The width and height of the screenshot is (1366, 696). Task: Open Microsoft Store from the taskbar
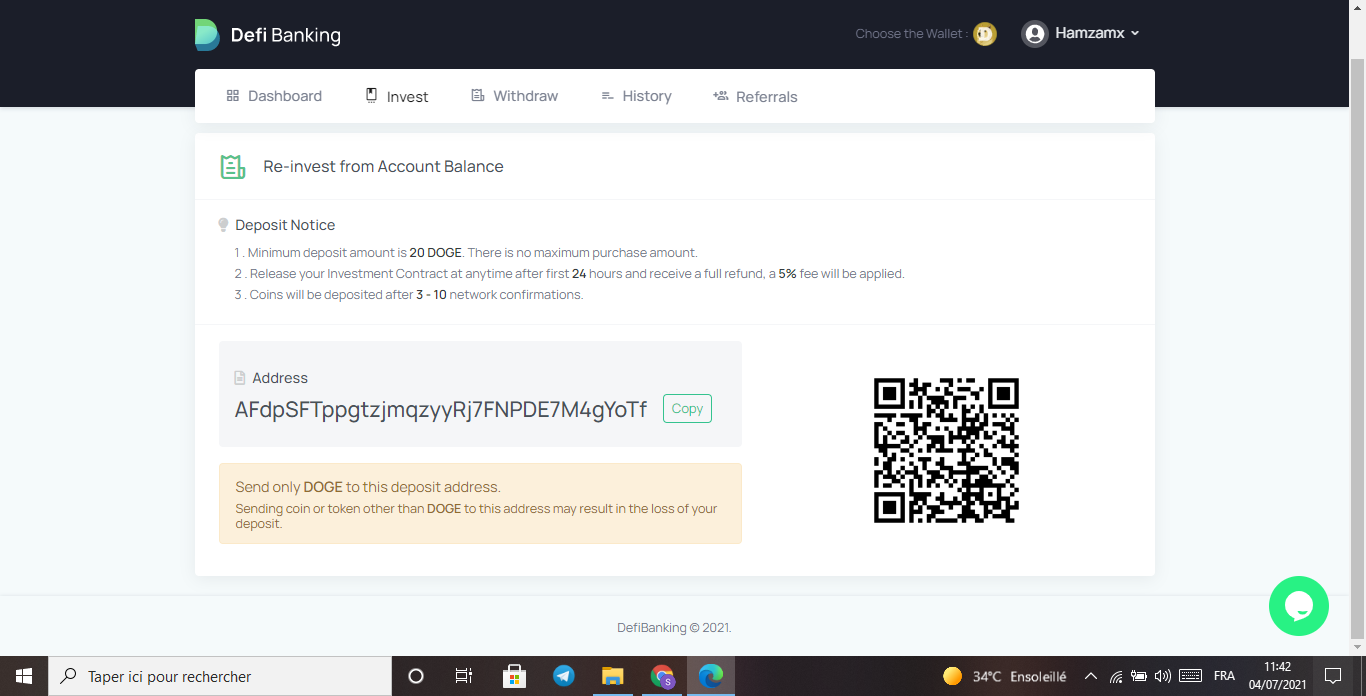[x=514, y=676]
